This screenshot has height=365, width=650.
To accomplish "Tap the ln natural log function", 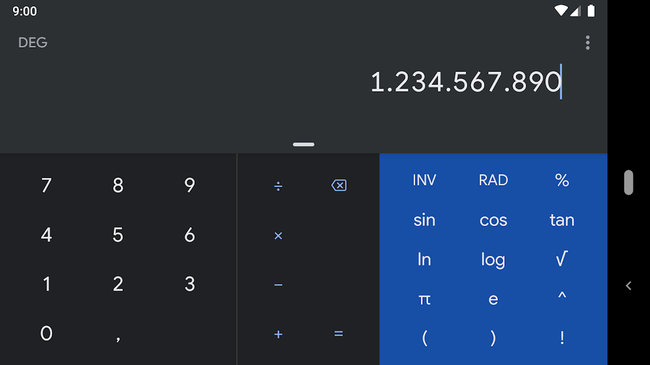I will pyautogui.click(x=424, y=259).
